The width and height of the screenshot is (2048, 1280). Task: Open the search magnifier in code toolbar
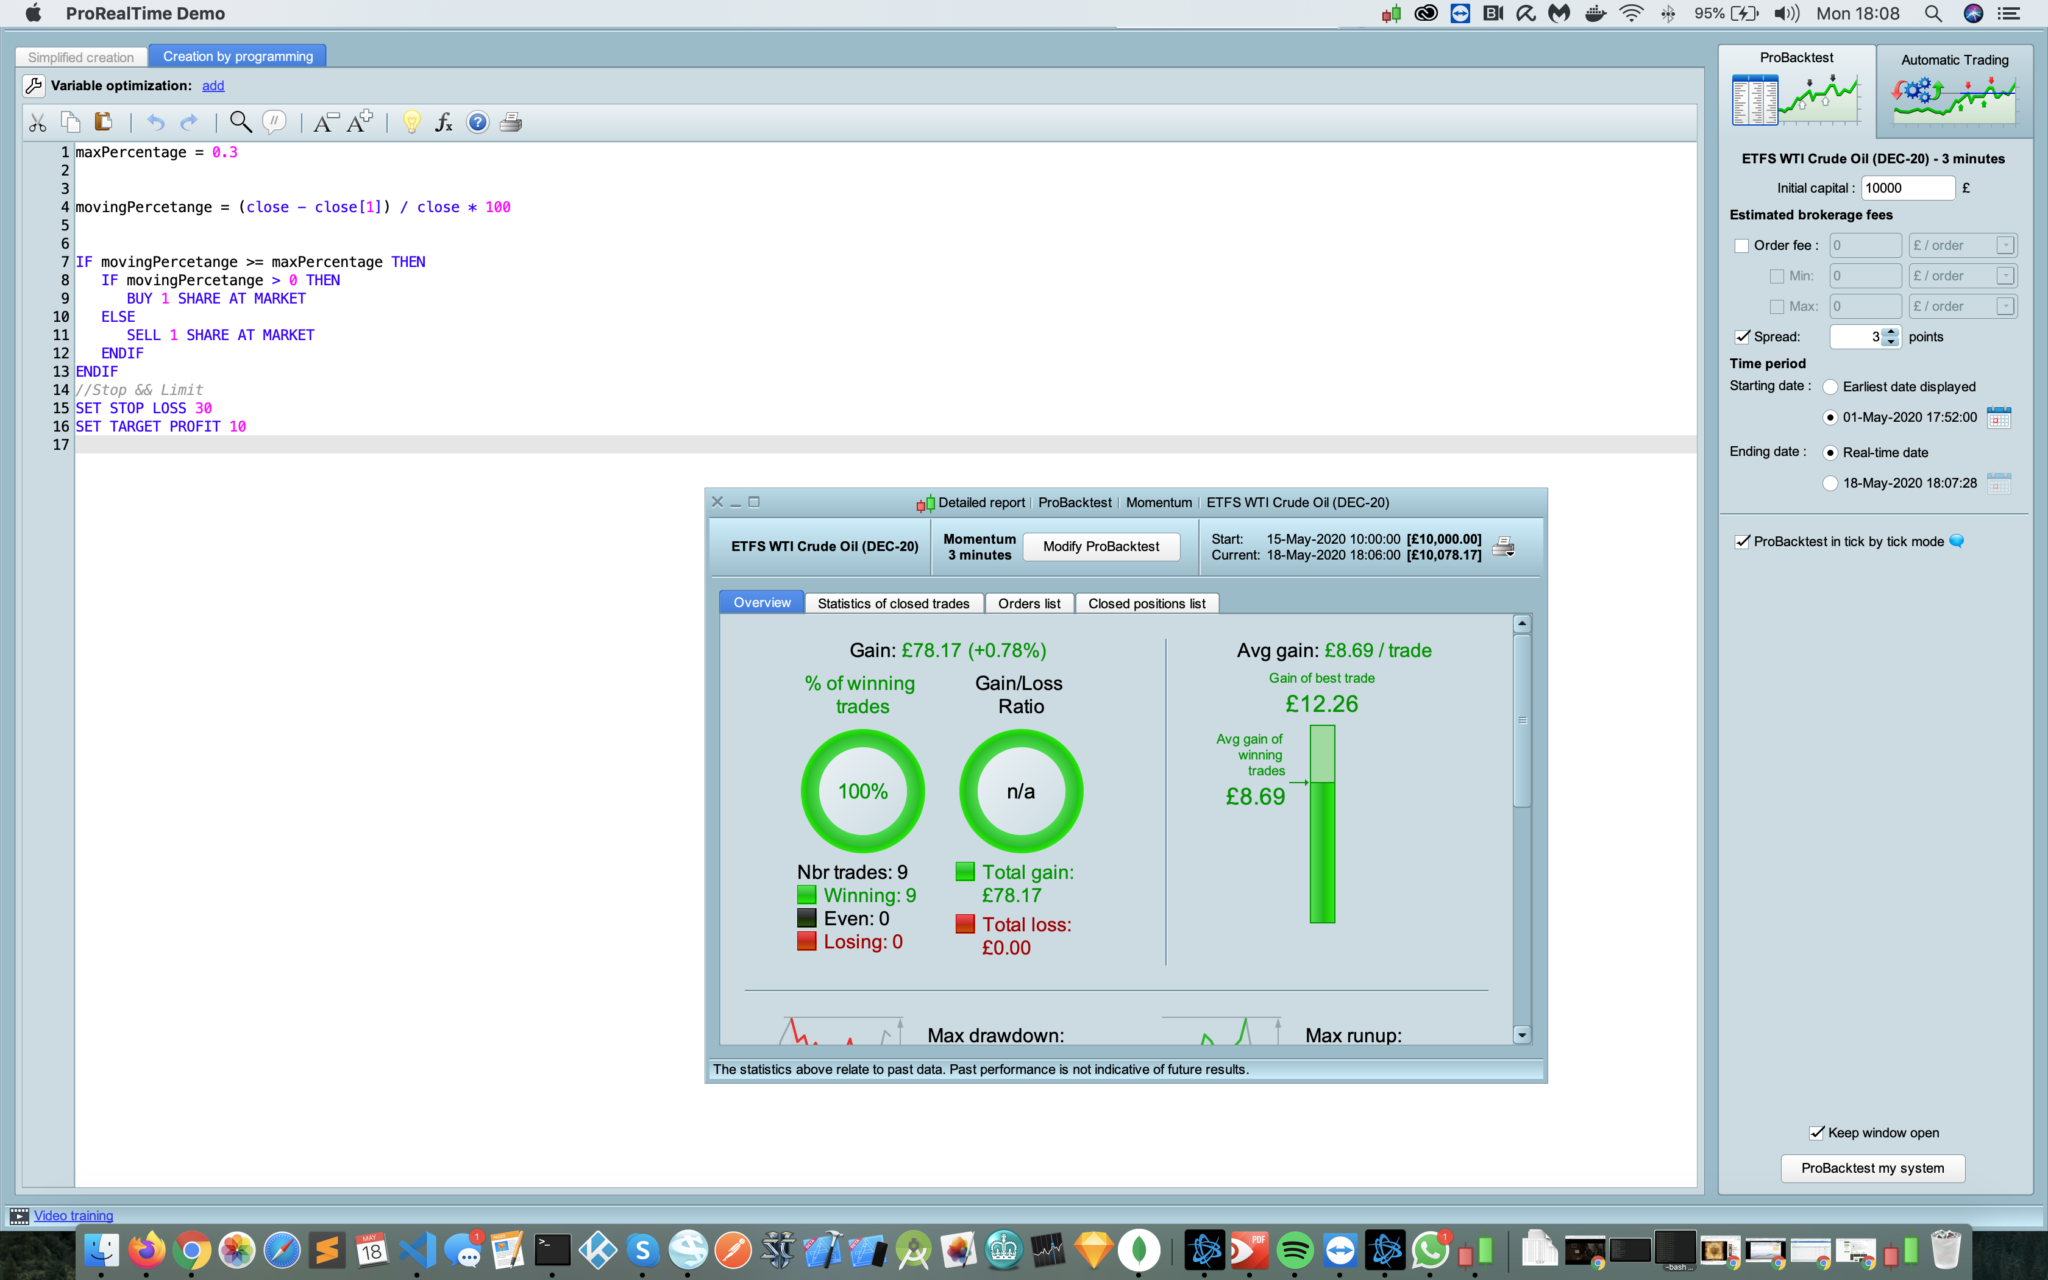[240, 122]
